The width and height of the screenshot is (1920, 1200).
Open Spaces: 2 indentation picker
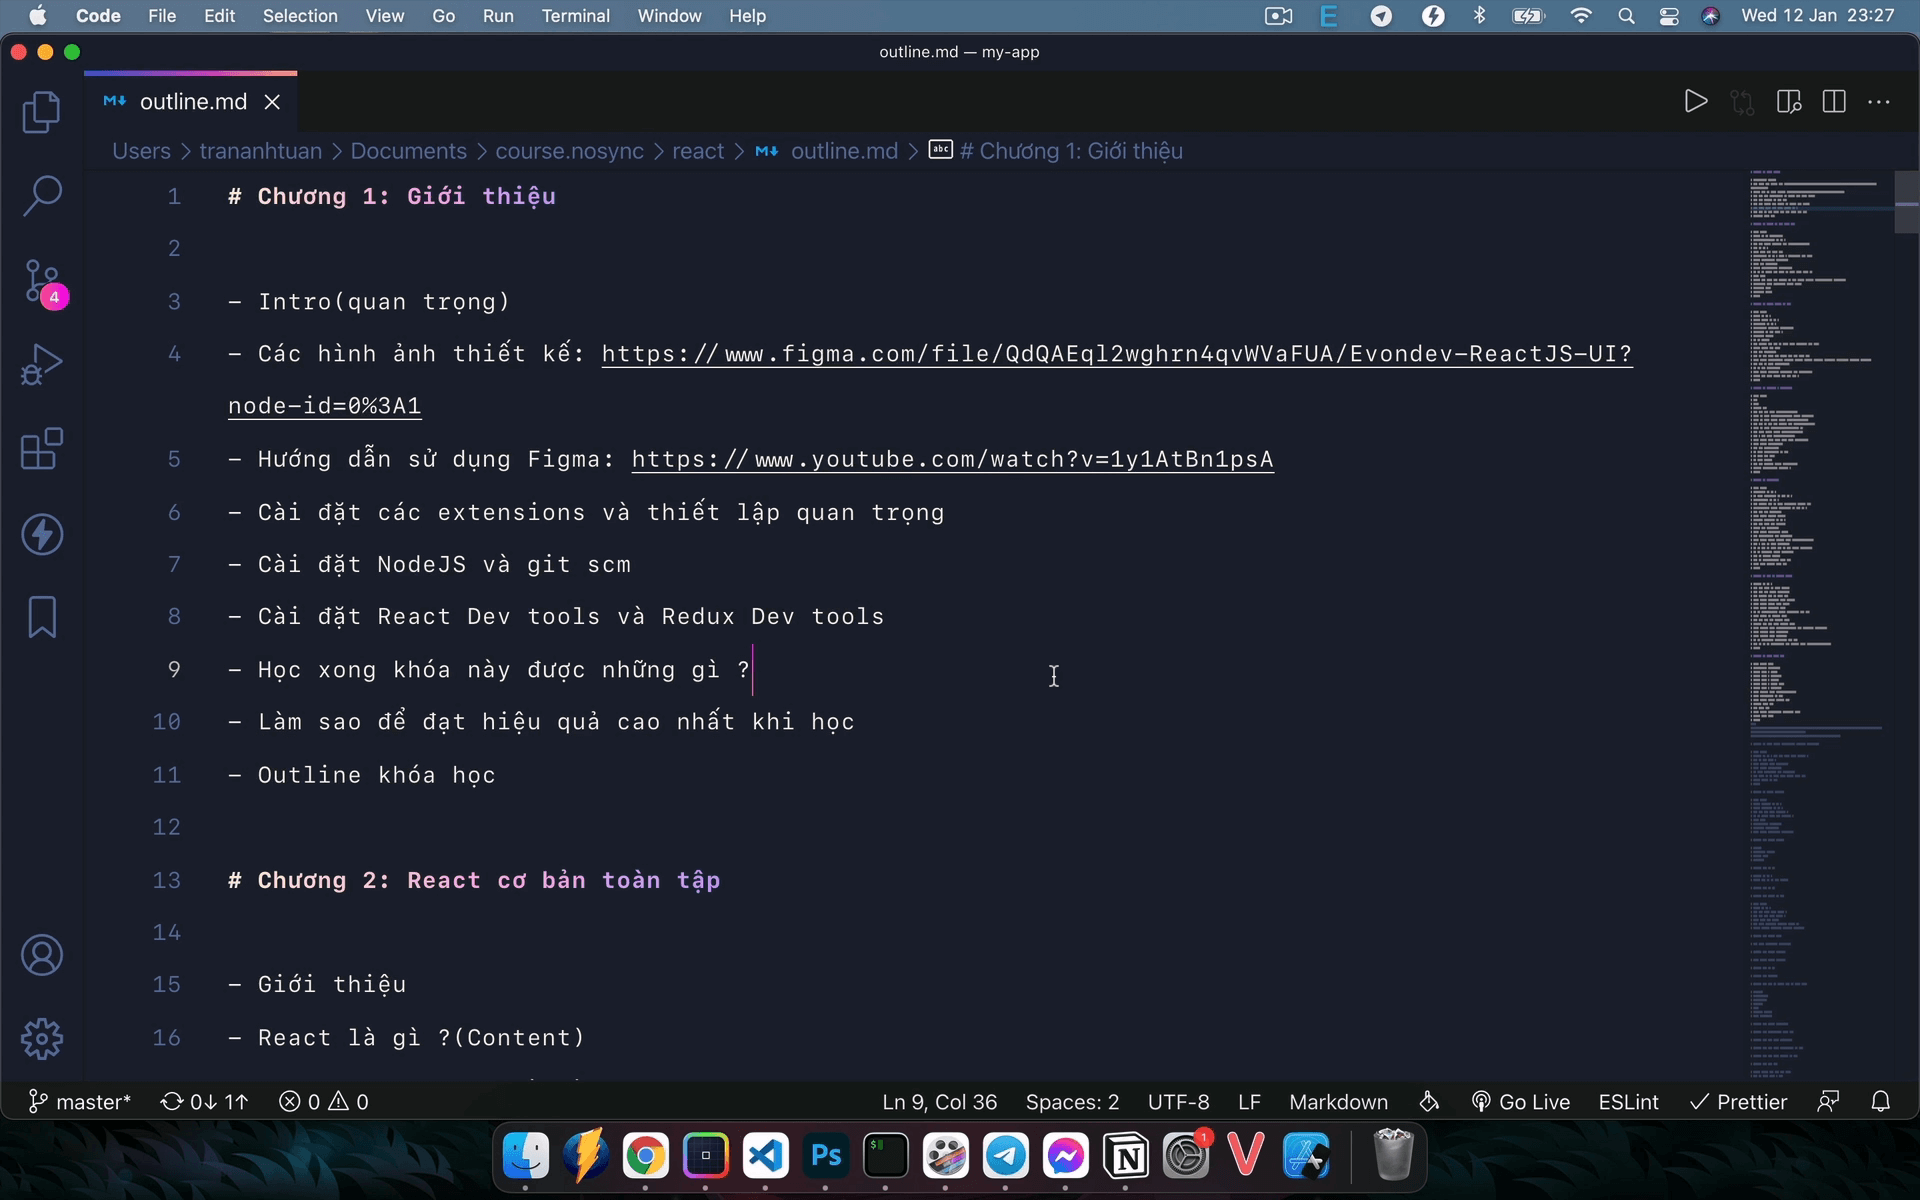[1072, 1102]
